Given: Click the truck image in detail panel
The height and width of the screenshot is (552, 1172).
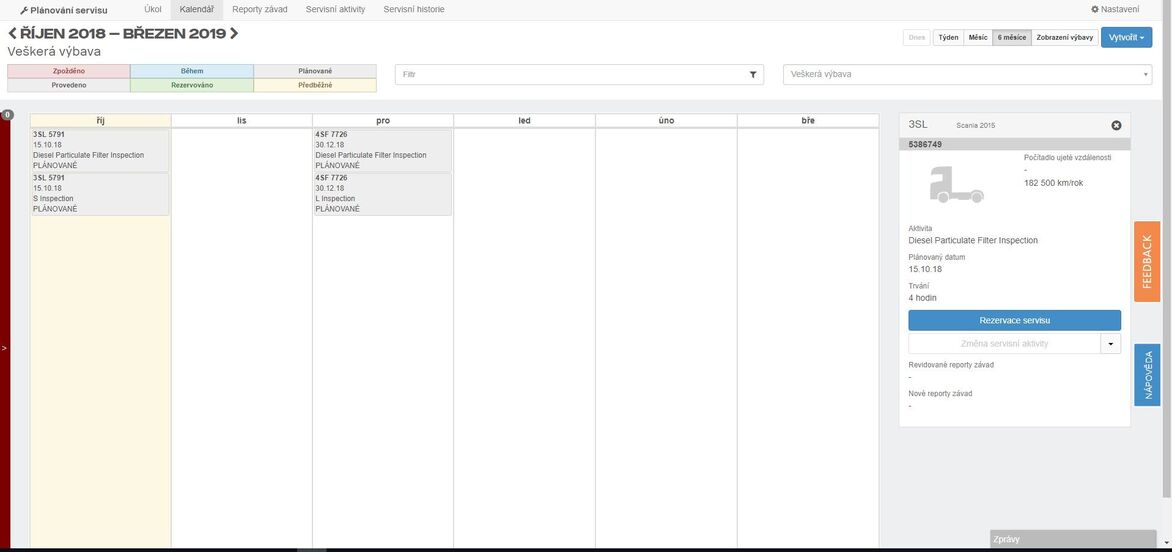Looking at the screenshot, I should 956,184.
